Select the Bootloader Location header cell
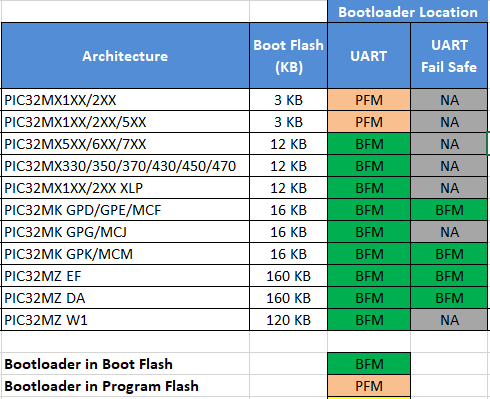 coord(408,12)
